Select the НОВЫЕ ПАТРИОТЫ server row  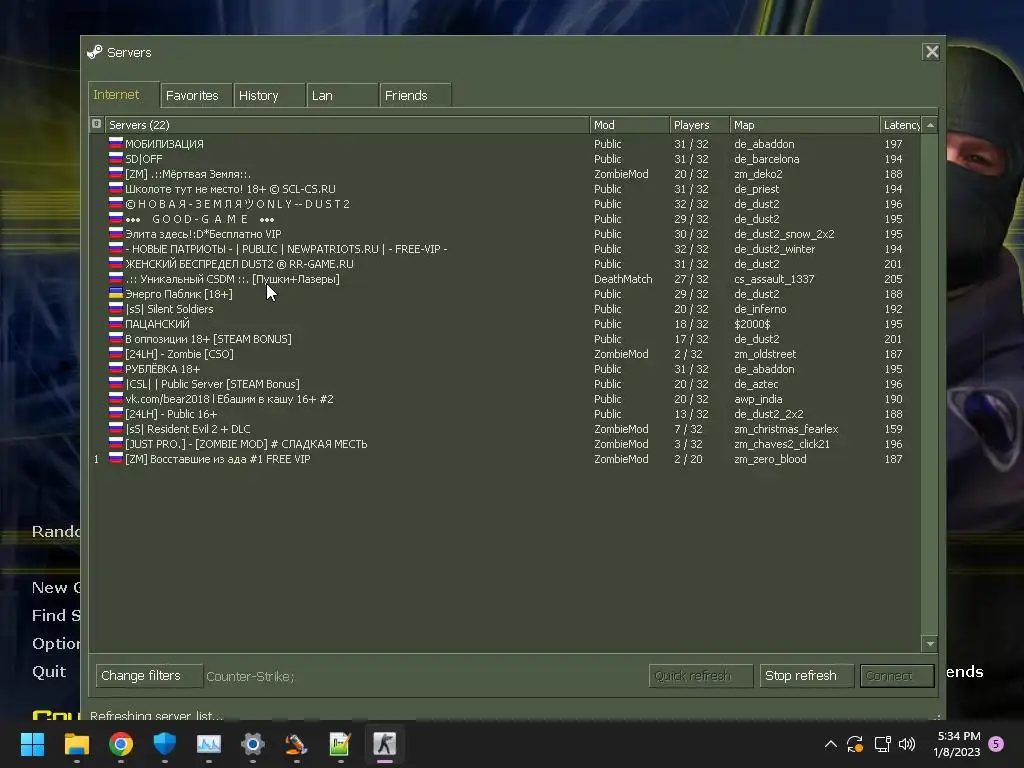[x=505, y=249]
